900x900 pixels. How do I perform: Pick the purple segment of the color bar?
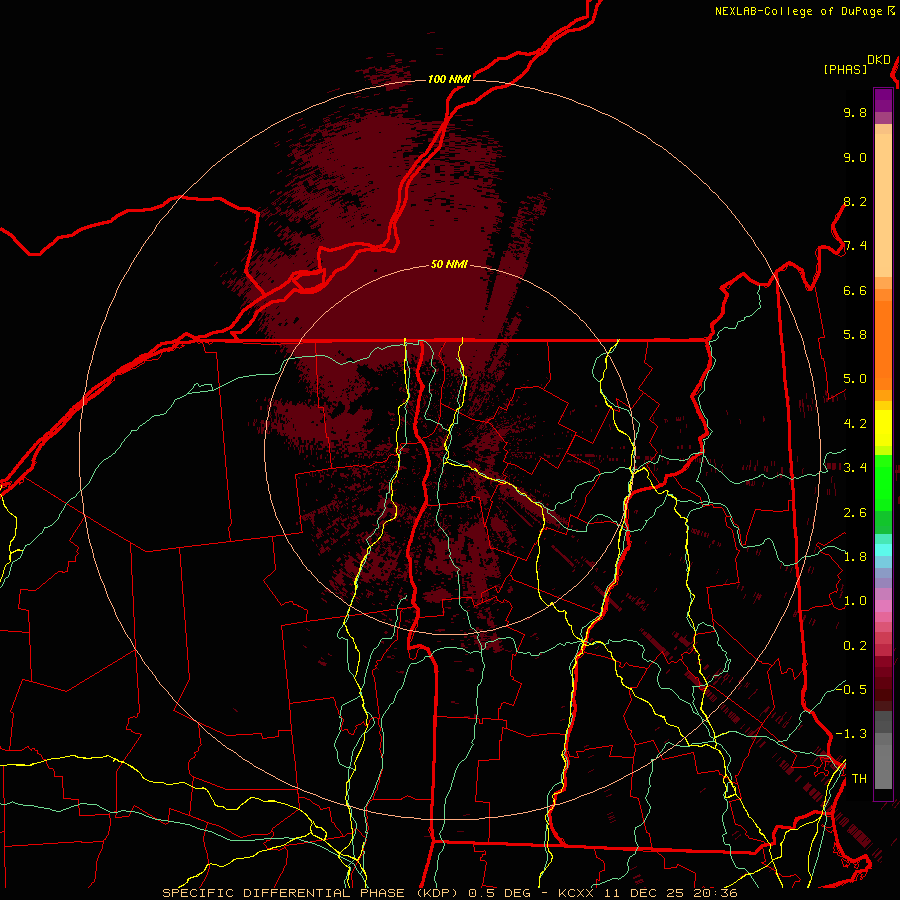click(883, 100)
